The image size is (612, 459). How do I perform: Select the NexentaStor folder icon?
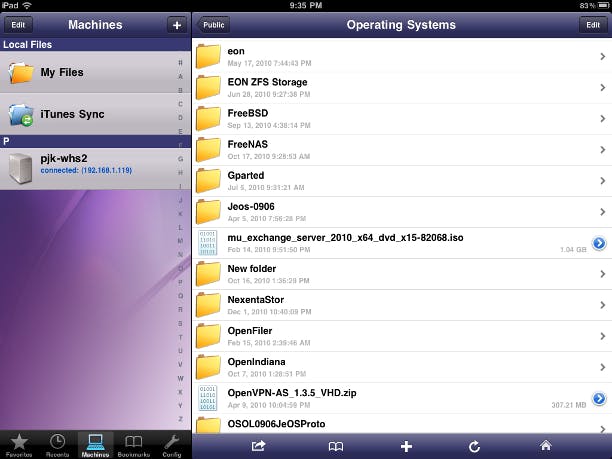click(208, 305)
